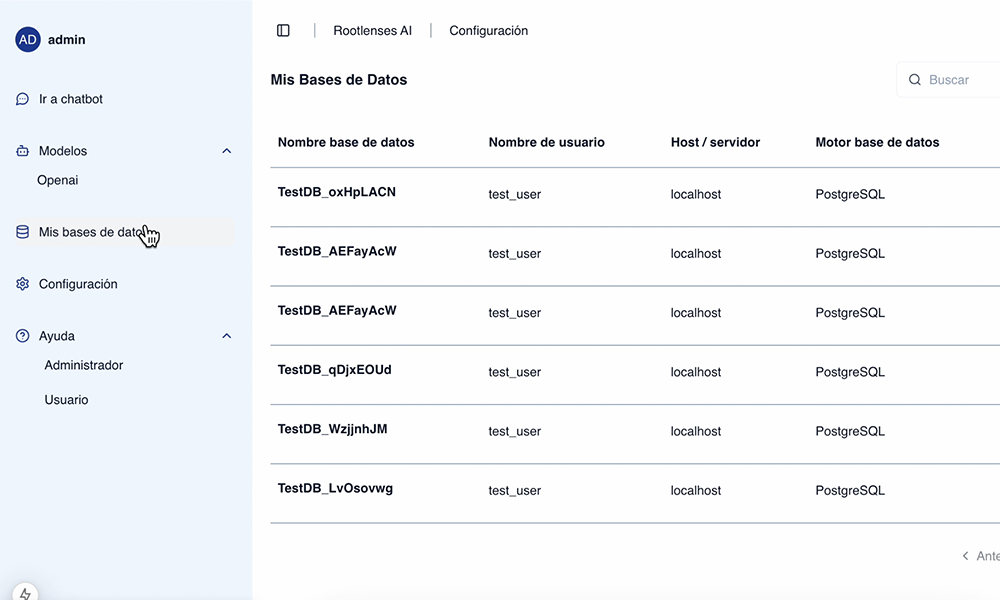Screen dimensions: 1000x600
Task: Select Mis bases de datos menu item
Action: (90, 232)
